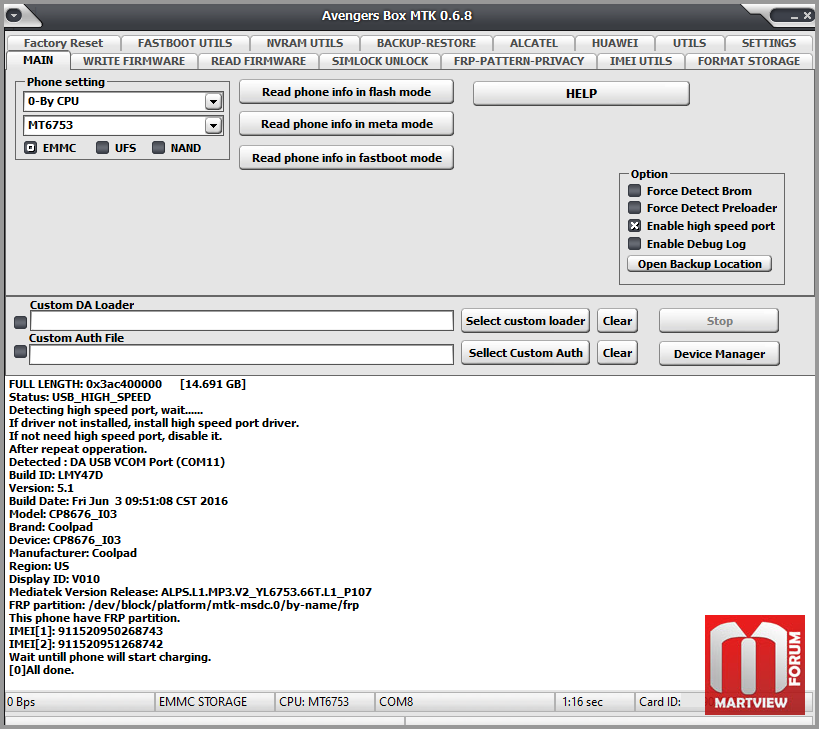Open the SETTINGS tab
The height and width of the screenshot is (729, 819).
pos(768,43)
